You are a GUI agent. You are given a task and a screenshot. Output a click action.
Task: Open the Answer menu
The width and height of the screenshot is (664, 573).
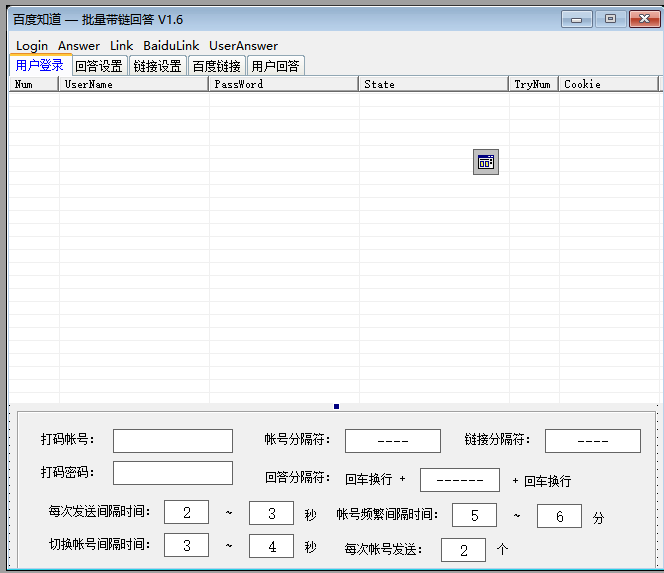click(79, 46)
